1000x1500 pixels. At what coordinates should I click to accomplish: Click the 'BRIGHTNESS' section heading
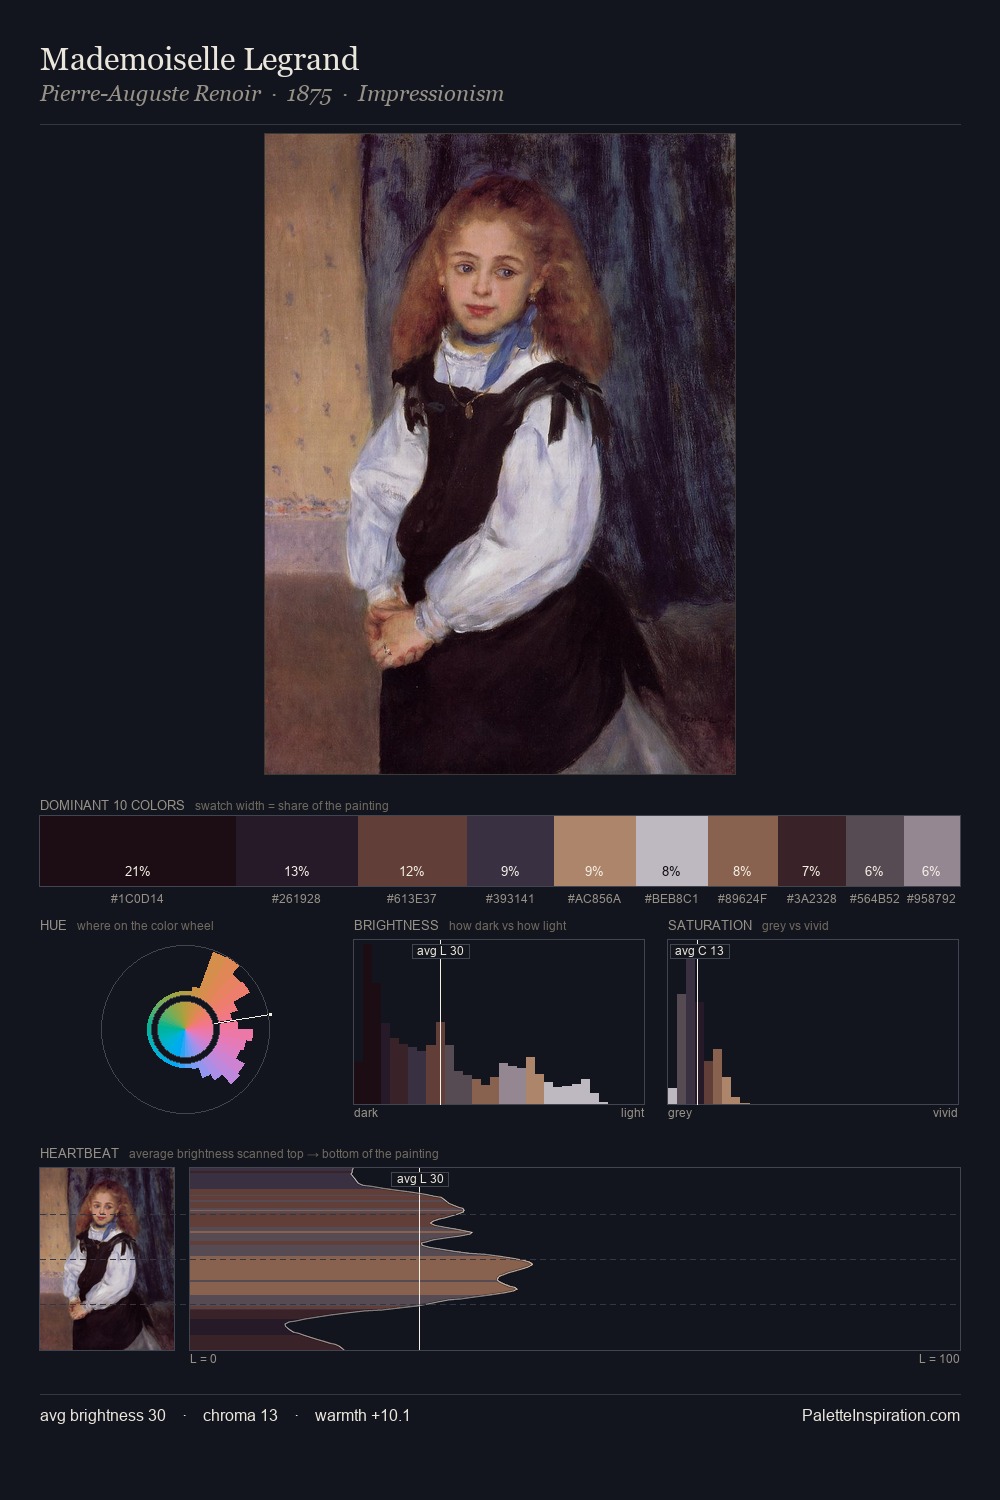coord(396,925)
